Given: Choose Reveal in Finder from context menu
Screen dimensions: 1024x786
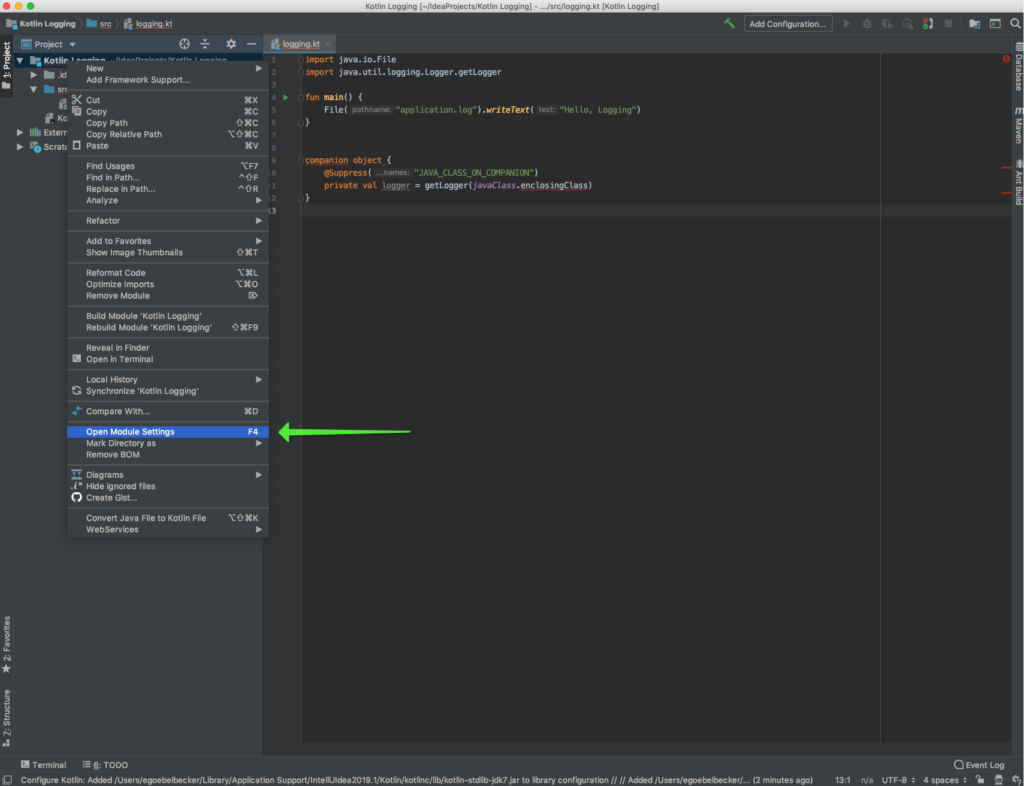Looking at the screenshot, I should click(x=117, y=348).
